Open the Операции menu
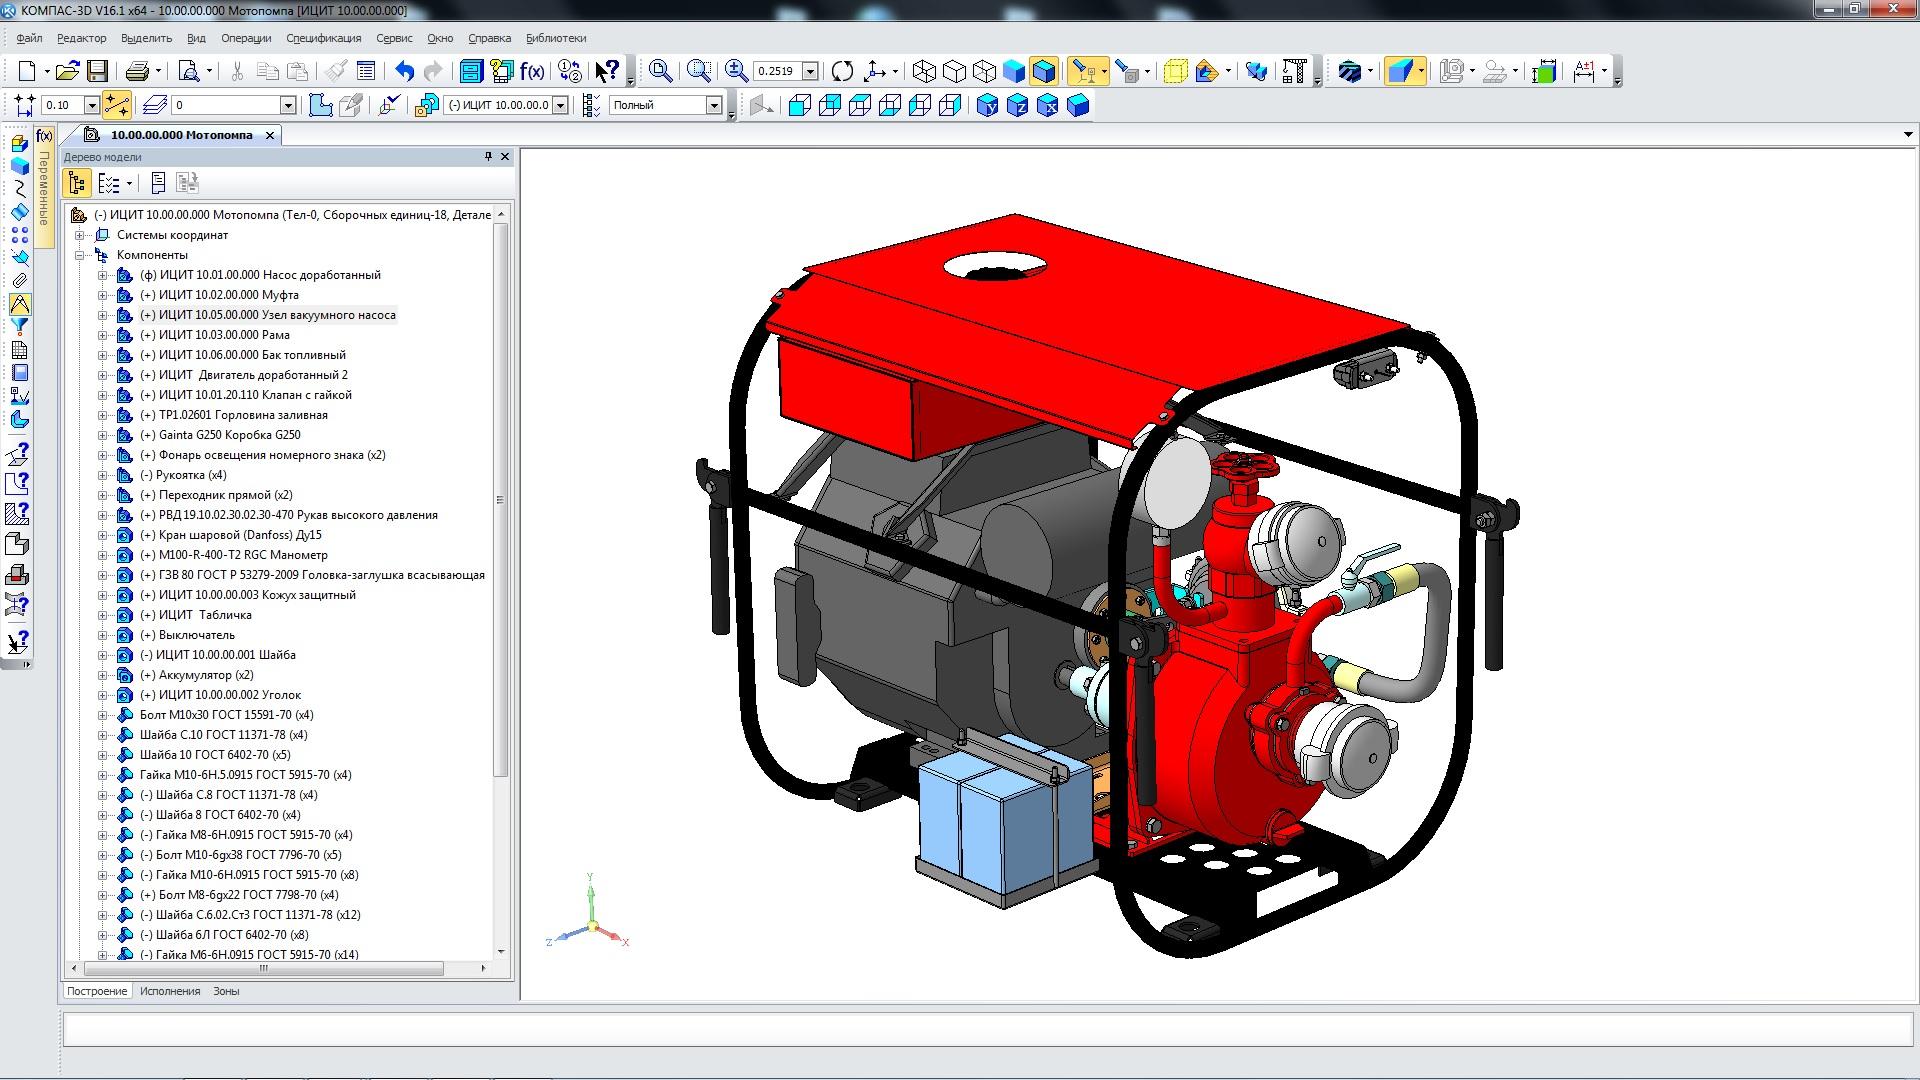 pos(246,38)
